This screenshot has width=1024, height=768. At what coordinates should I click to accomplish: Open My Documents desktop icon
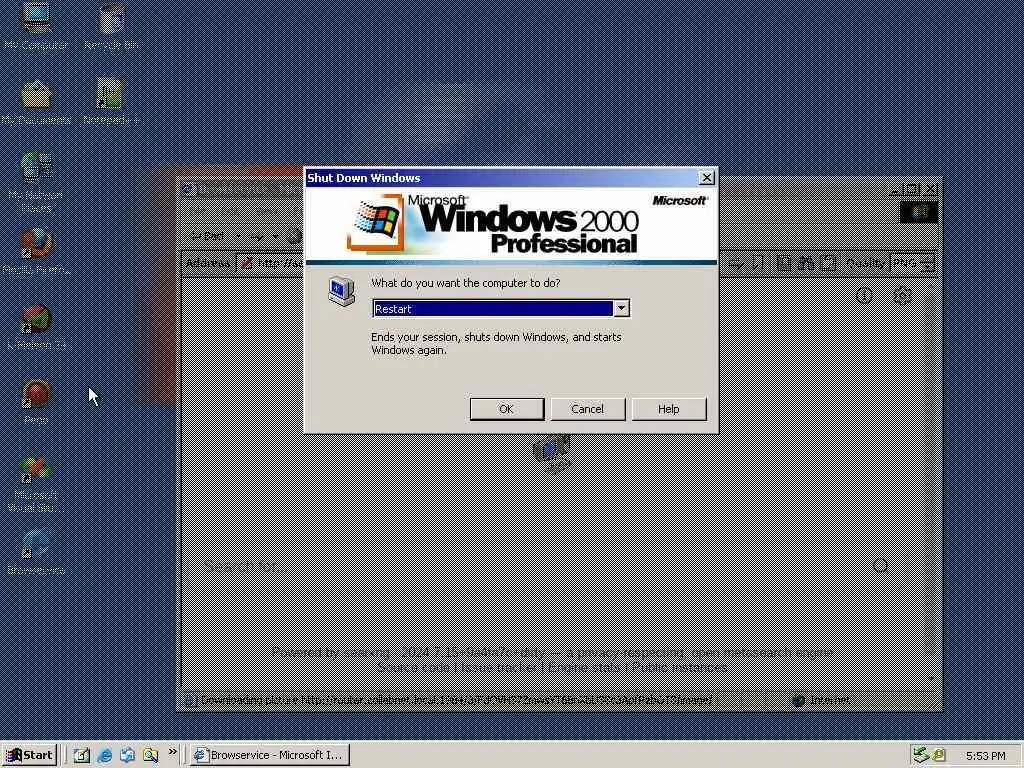[x=36, y=102]
